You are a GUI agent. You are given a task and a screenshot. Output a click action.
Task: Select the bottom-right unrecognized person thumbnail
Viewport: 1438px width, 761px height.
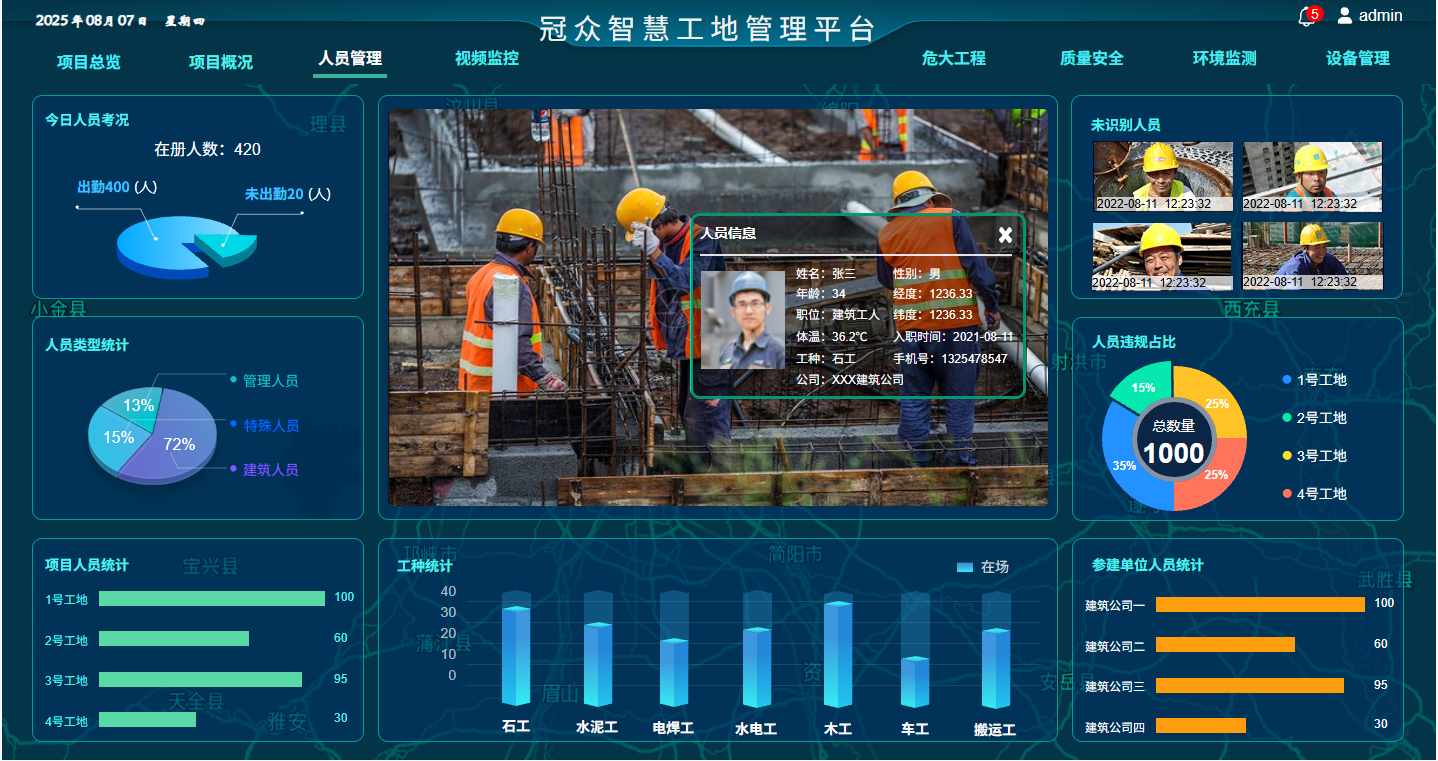1312,256
